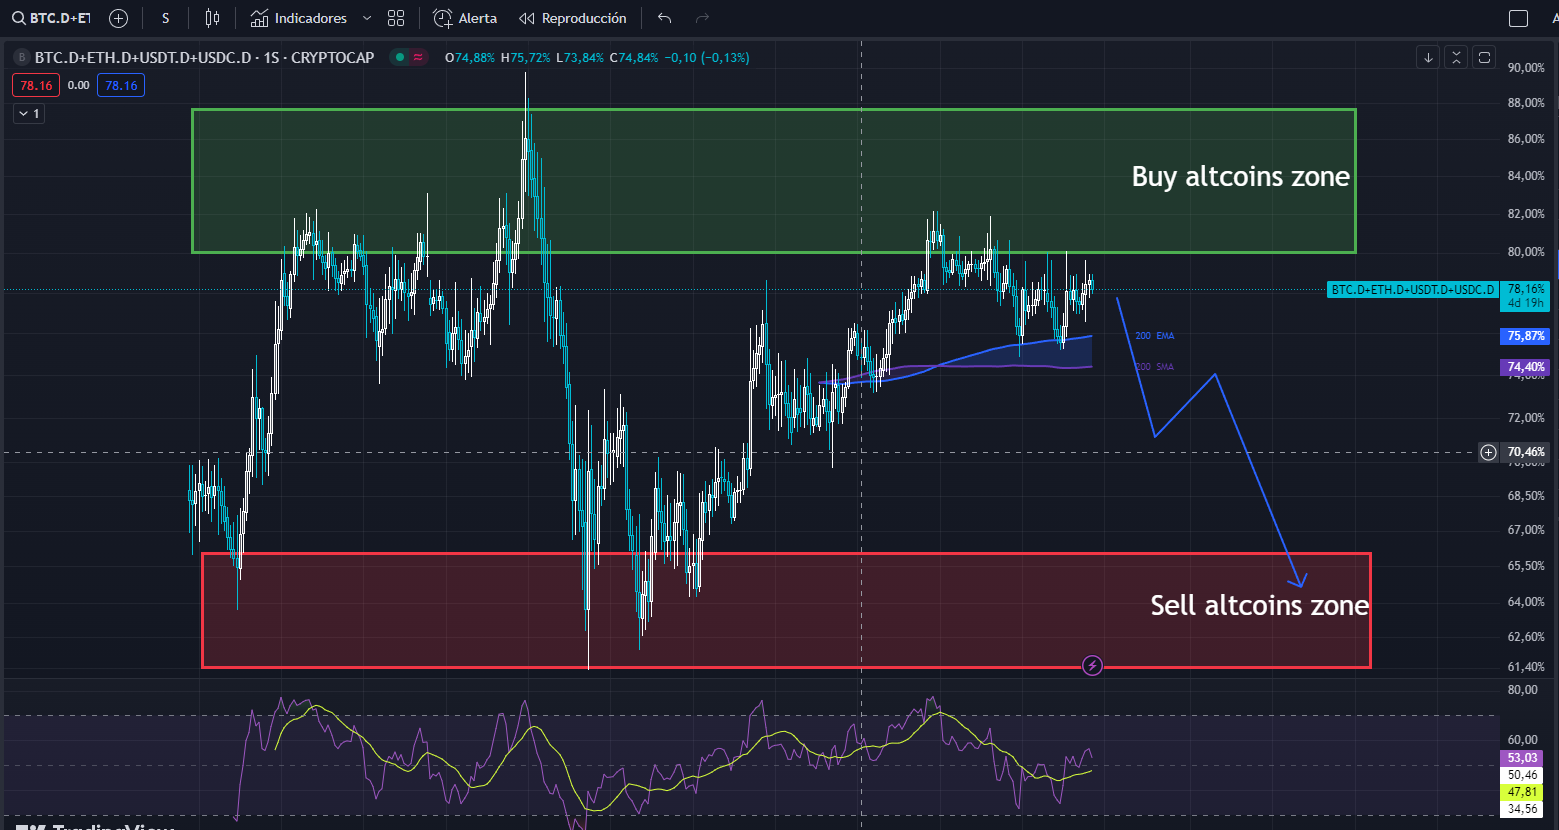Image resolution: width=1559 pixels, height=830 pixels.
Task: Click the redo arrow in toolbar
Action: pos(702,18)
